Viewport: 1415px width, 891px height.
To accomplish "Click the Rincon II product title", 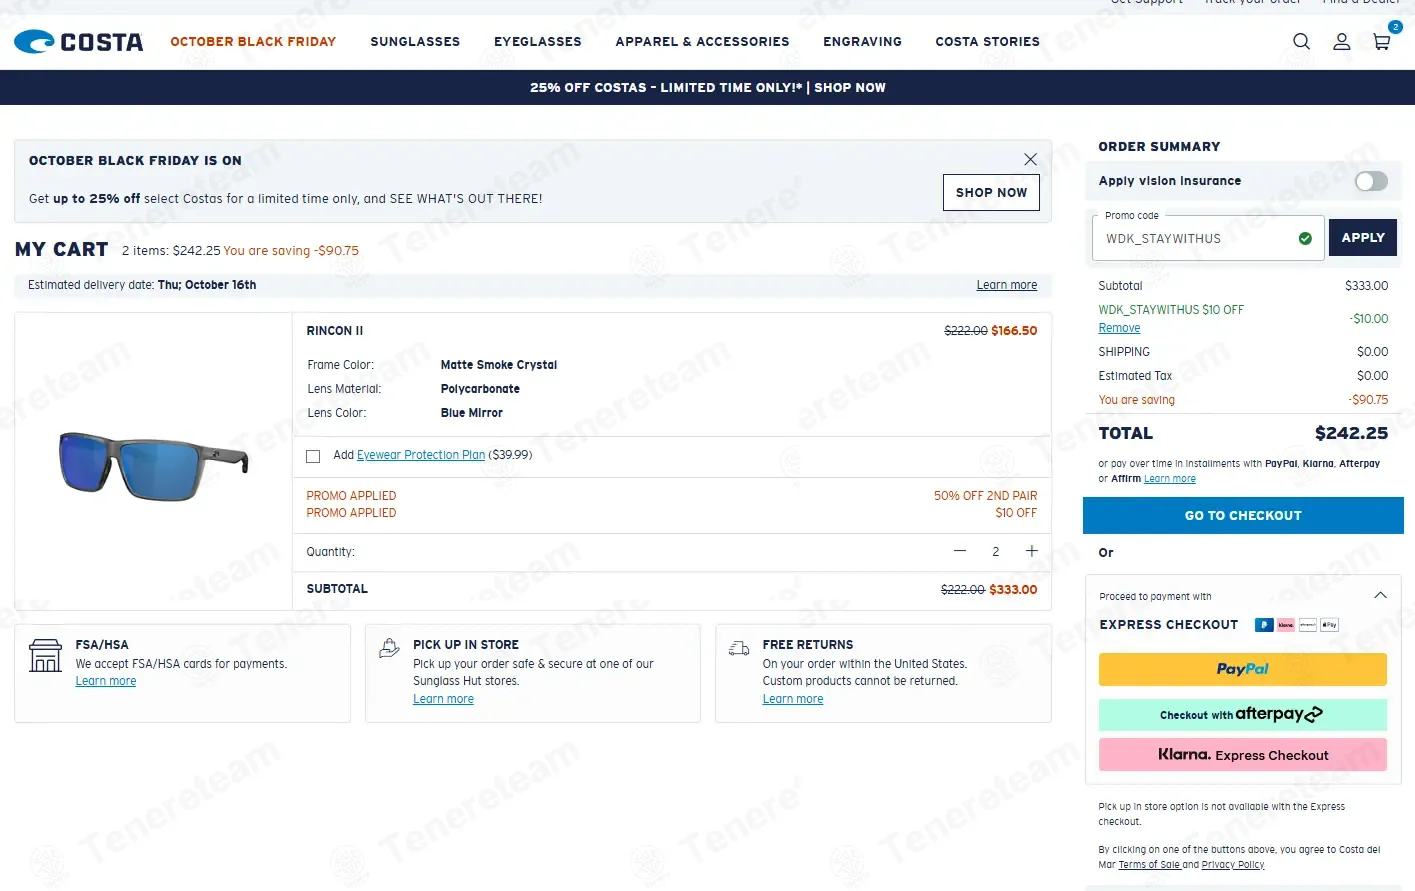I will [335, 331].
